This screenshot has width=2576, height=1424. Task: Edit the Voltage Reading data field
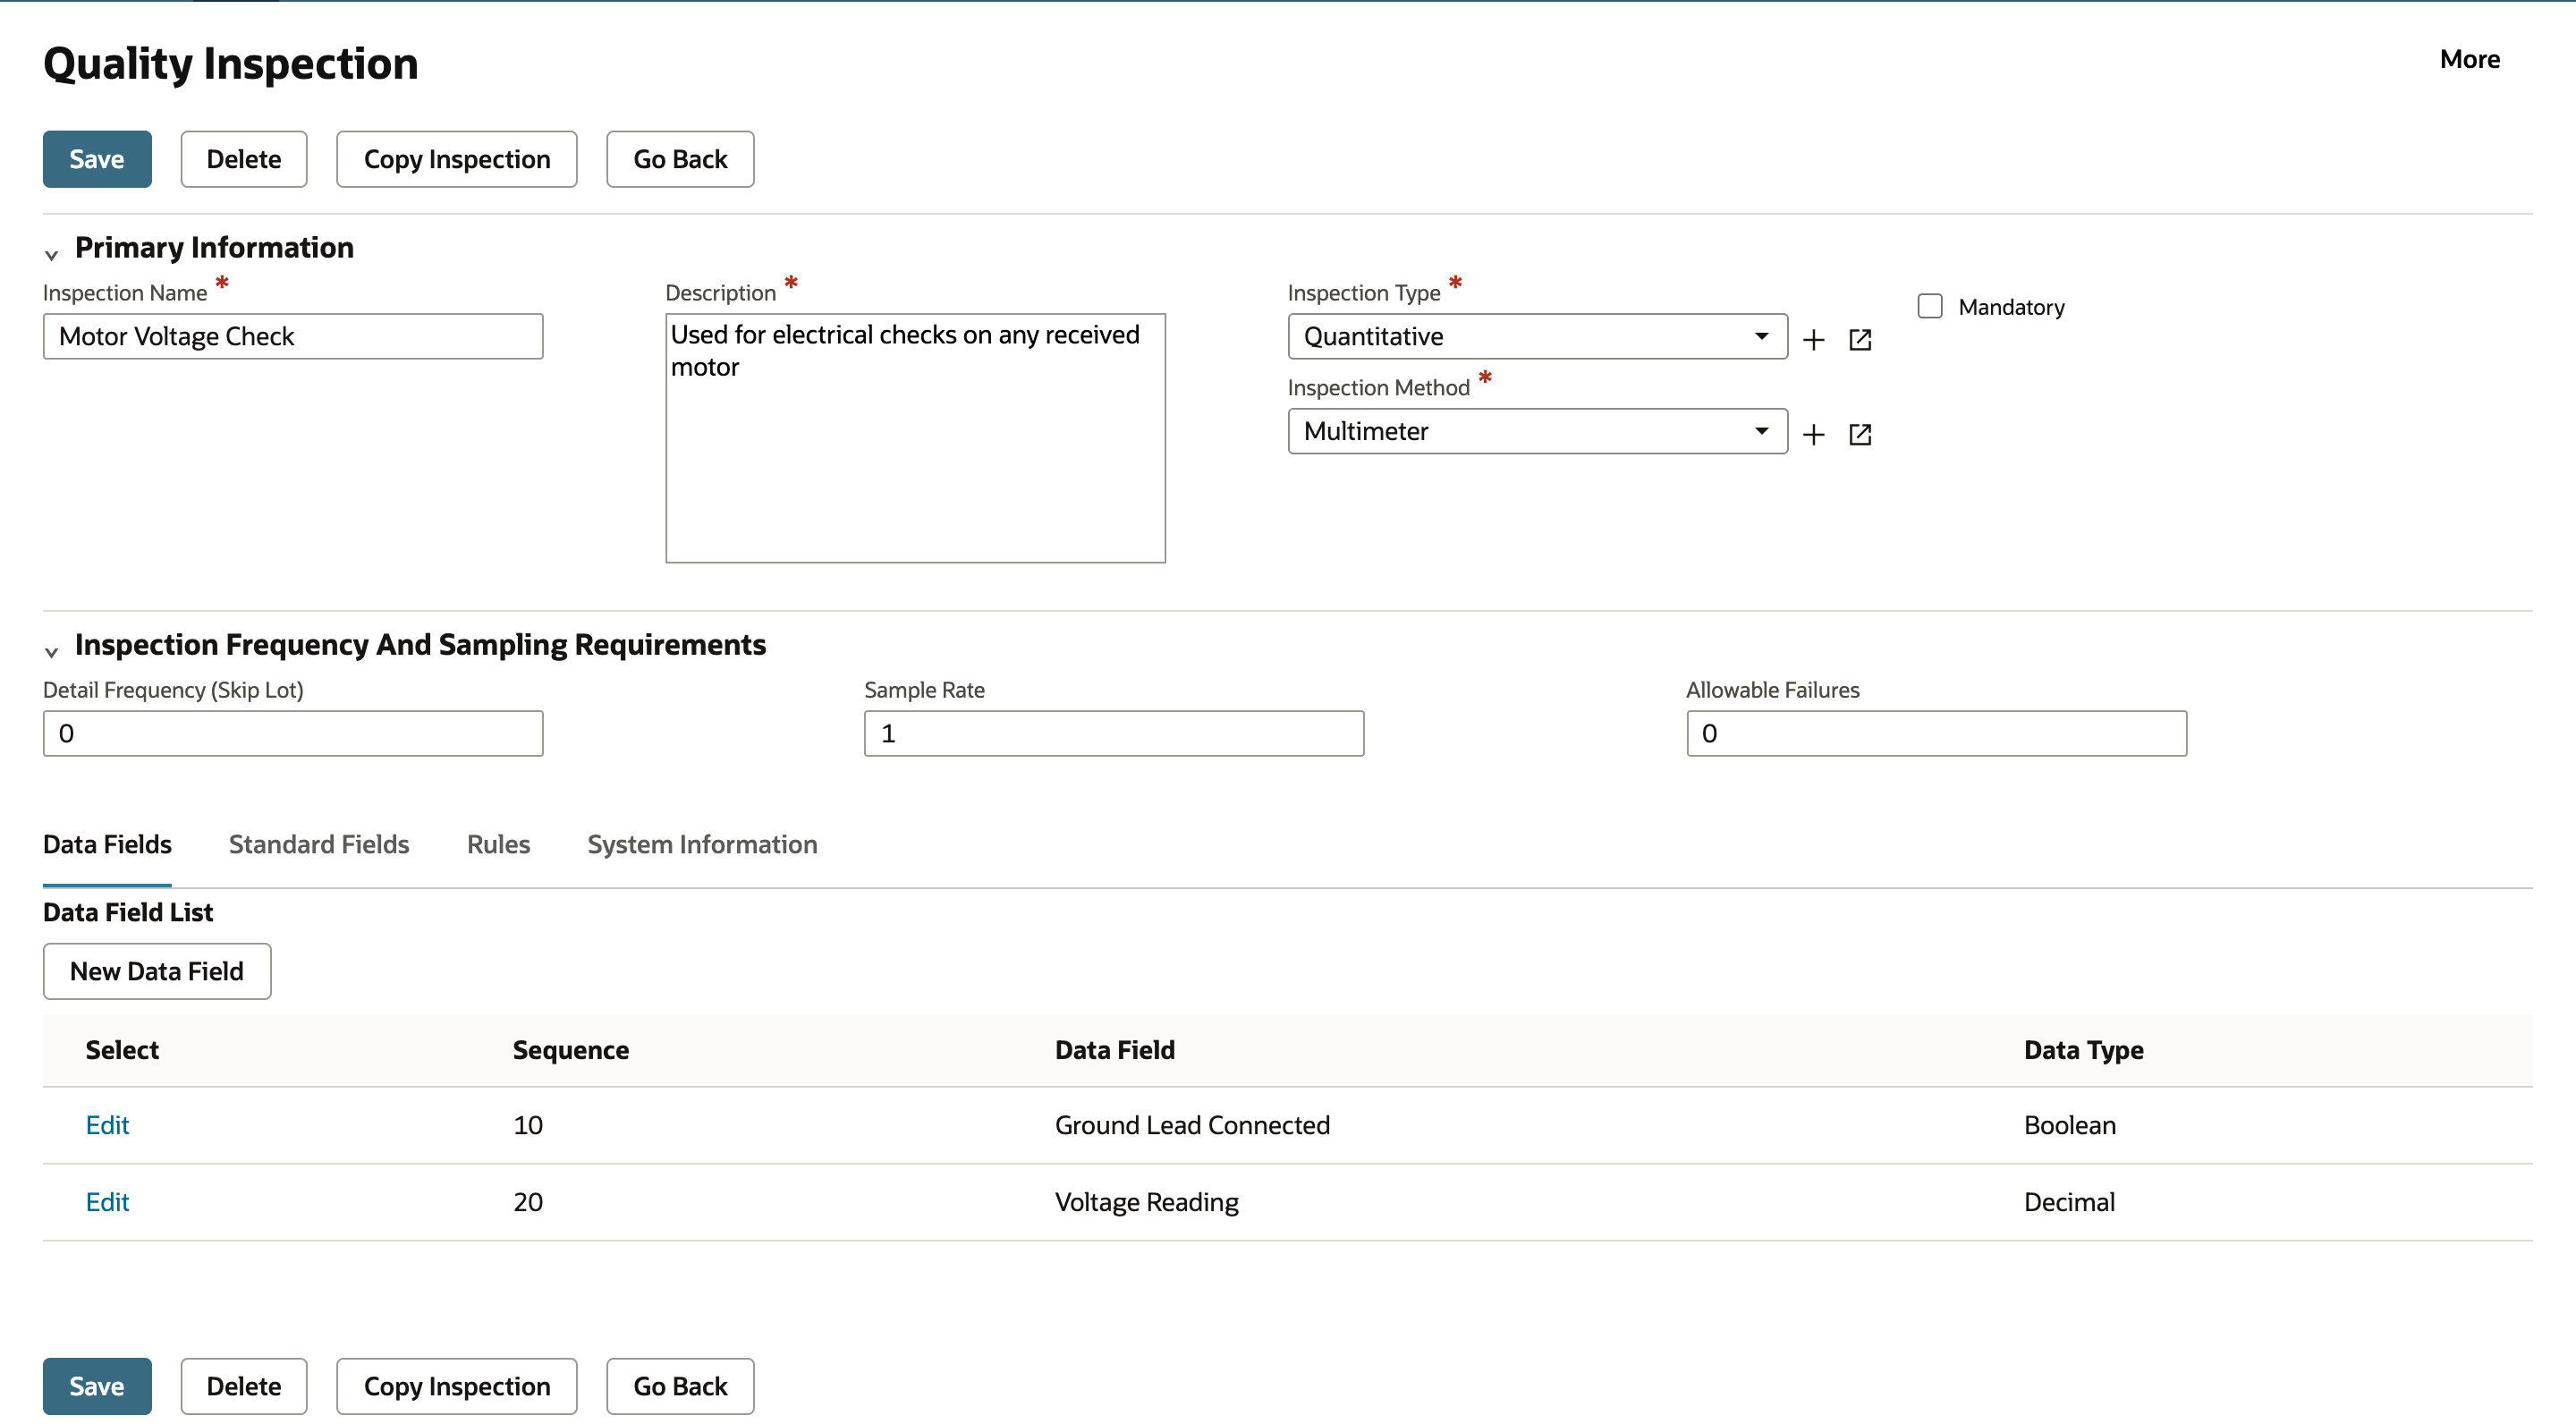coord(107,1202)
